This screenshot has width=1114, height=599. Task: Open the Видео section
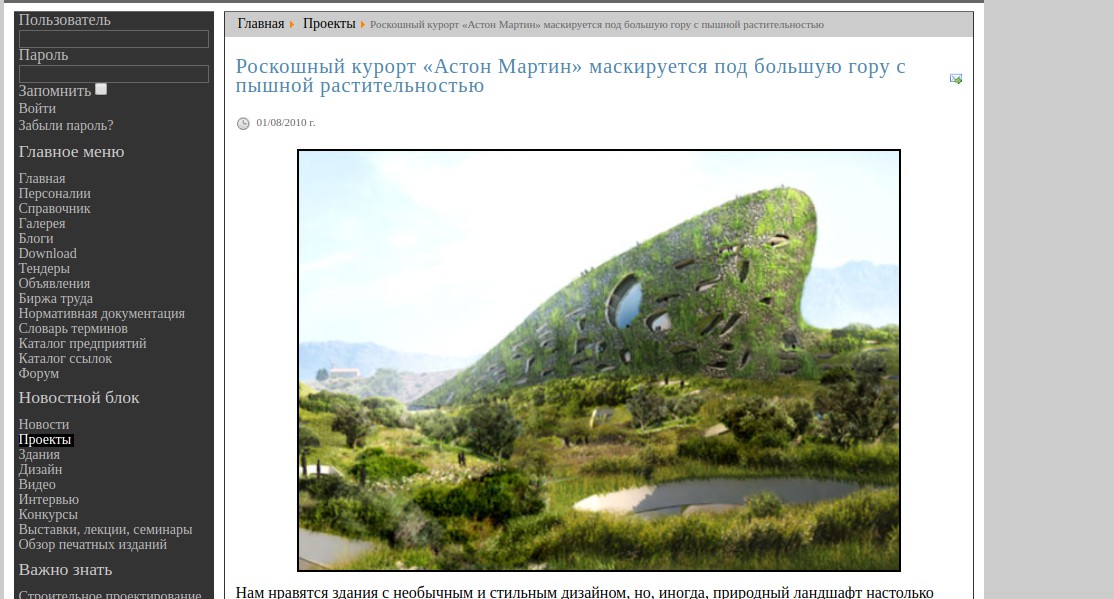[x=37, y=484]
